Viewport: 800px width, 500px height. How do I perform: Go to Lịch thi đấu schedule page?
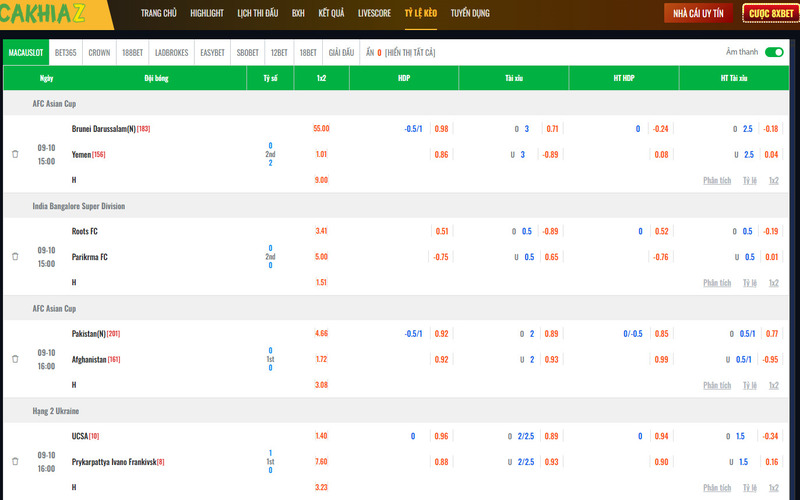258,13
